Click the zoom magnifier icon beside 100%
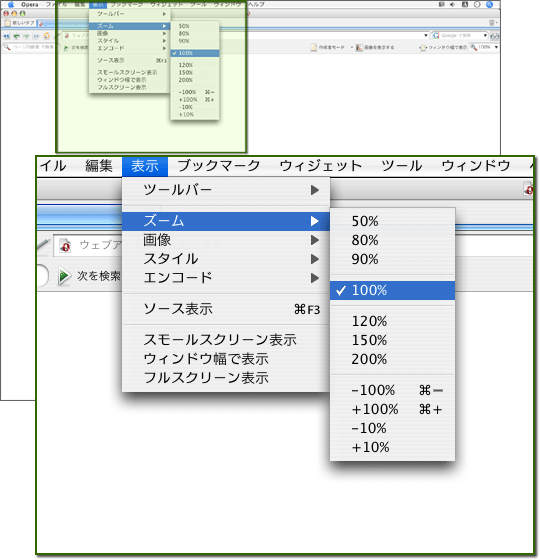 coord(474,47)
